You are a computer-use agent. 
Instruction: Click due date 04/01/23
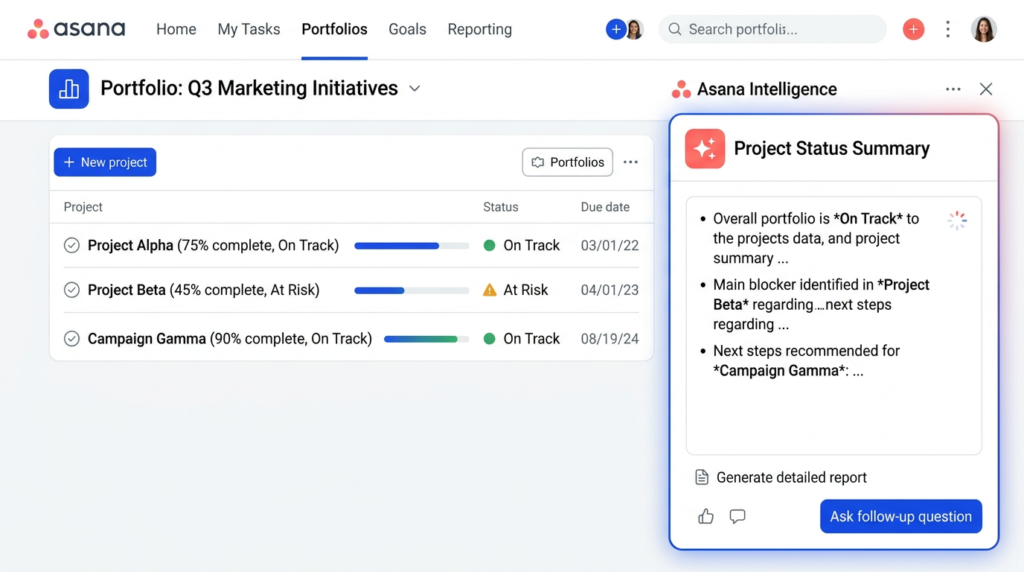coord(609,290)
